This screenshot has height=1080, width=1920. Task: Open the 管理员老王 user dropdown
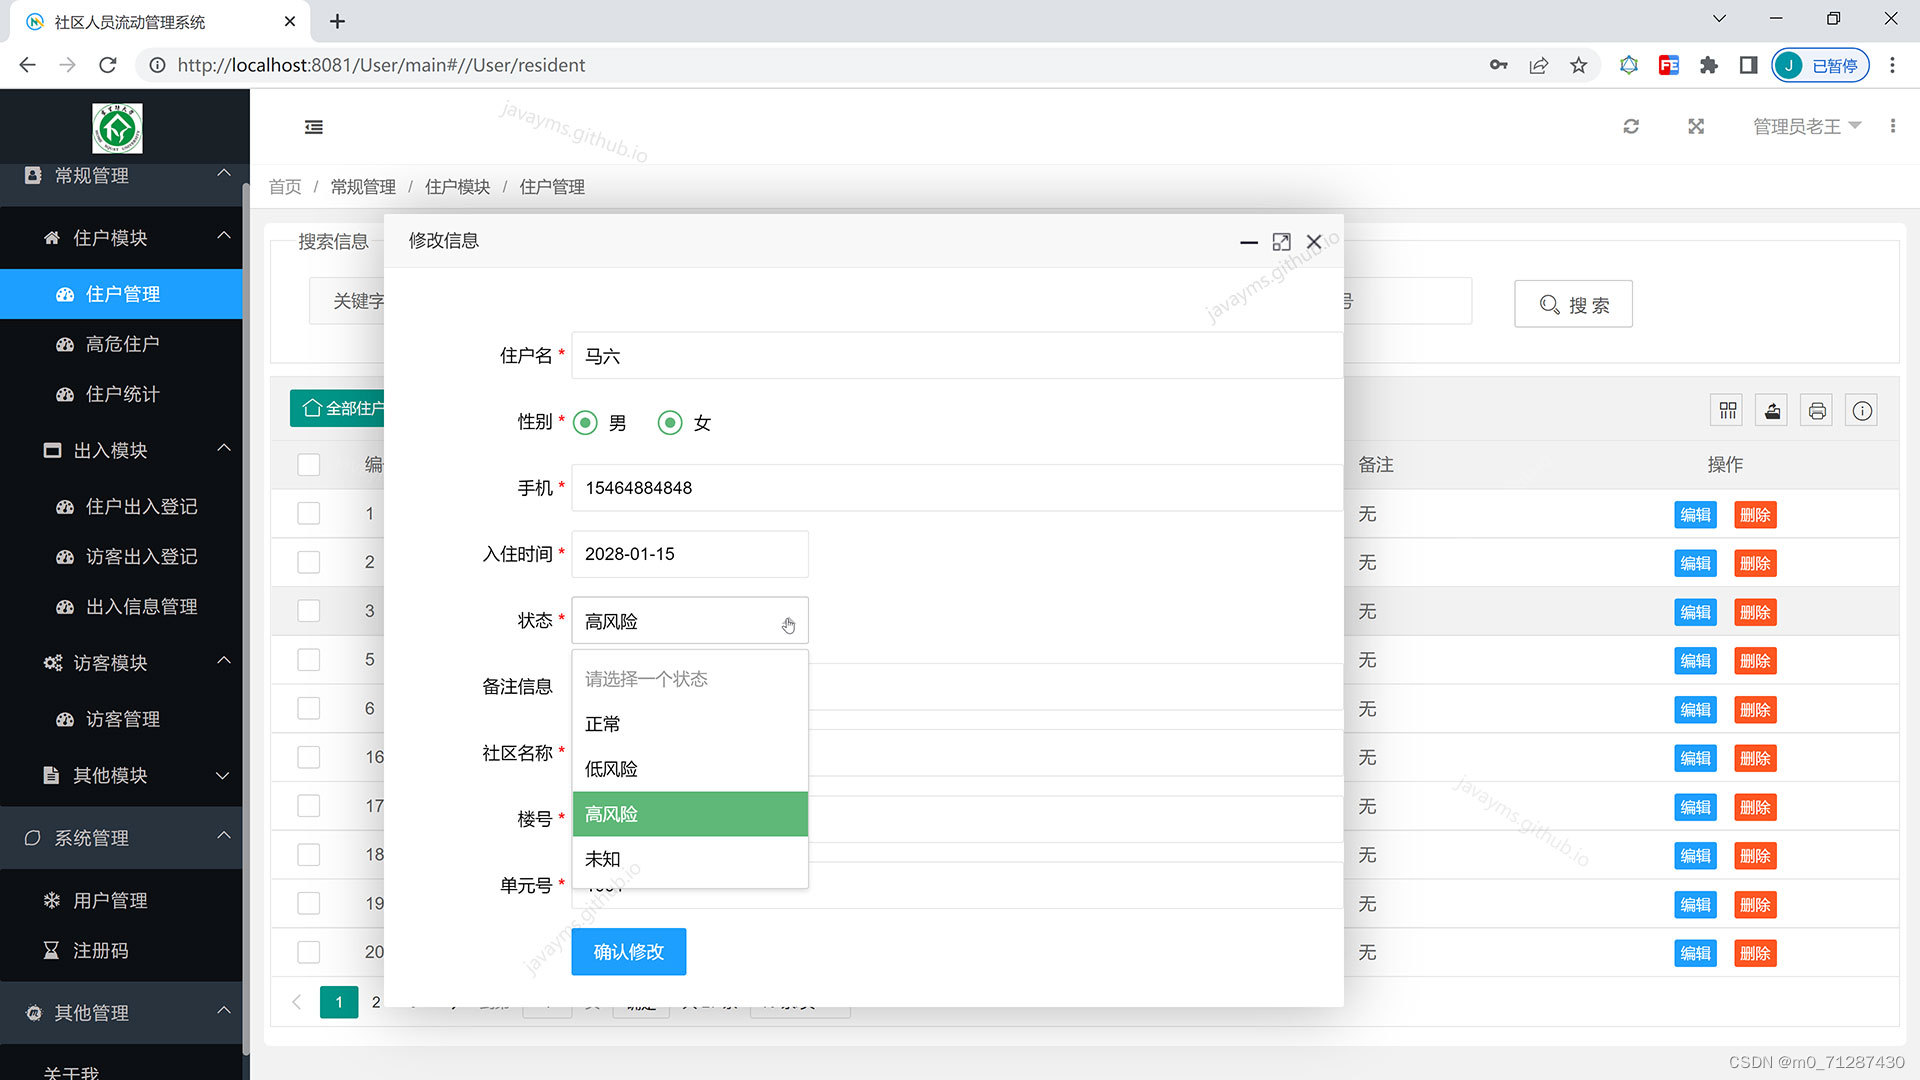point(1806,127)
